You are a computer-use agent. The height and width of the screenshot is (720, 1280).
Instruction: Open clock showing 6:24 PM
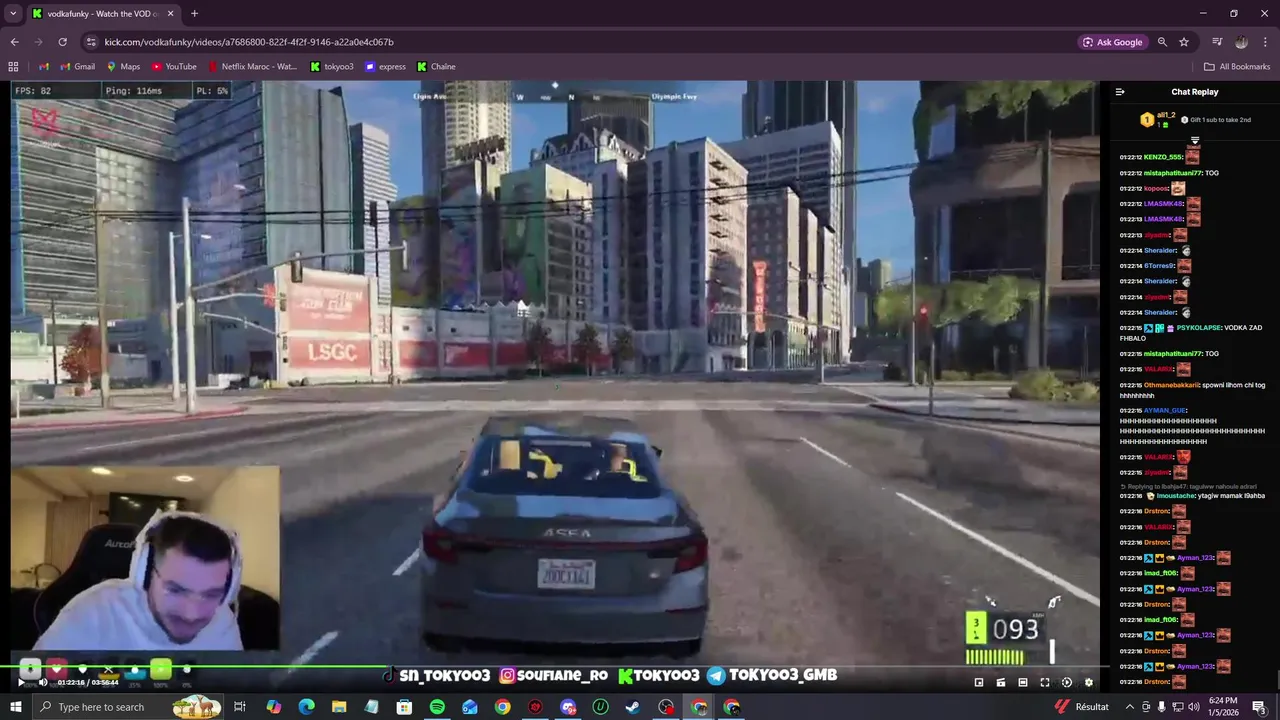click(x=1223, y=707)
